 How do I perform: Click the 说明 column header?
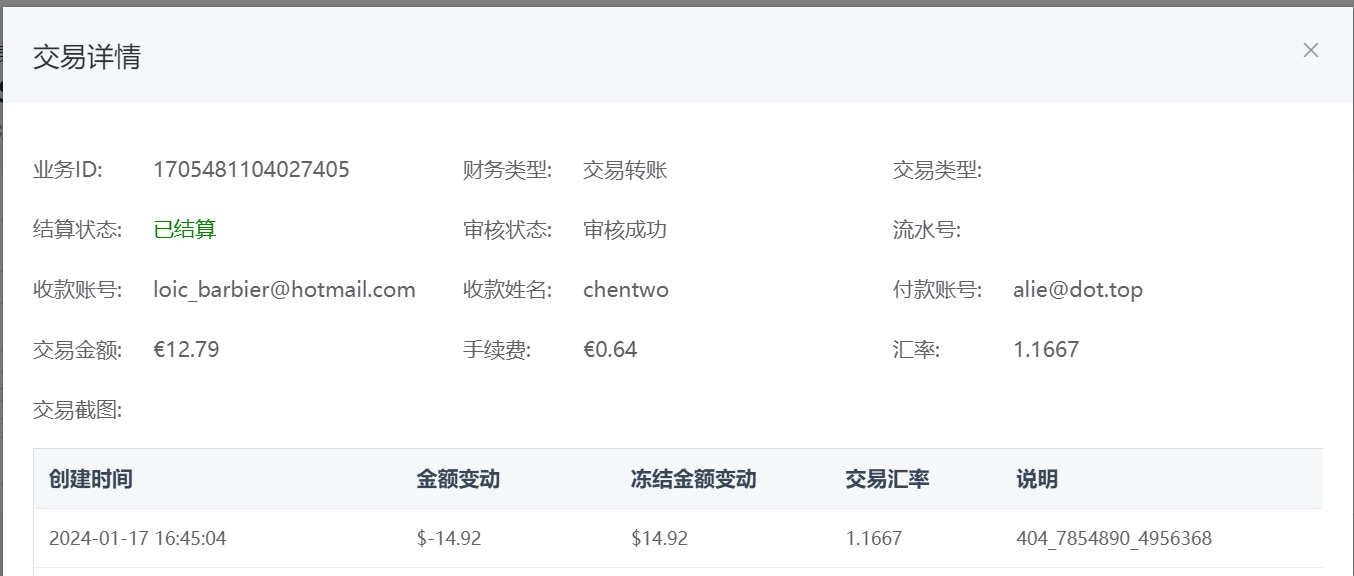(x=1037, y=479)
